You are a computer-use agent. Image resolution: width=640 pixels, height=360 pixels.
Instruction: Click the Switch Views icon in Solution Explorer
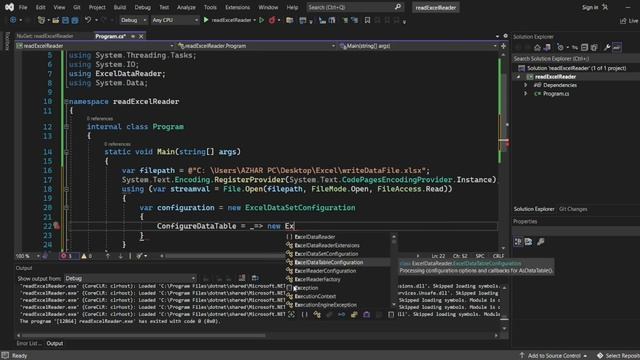tap(547, 48)
